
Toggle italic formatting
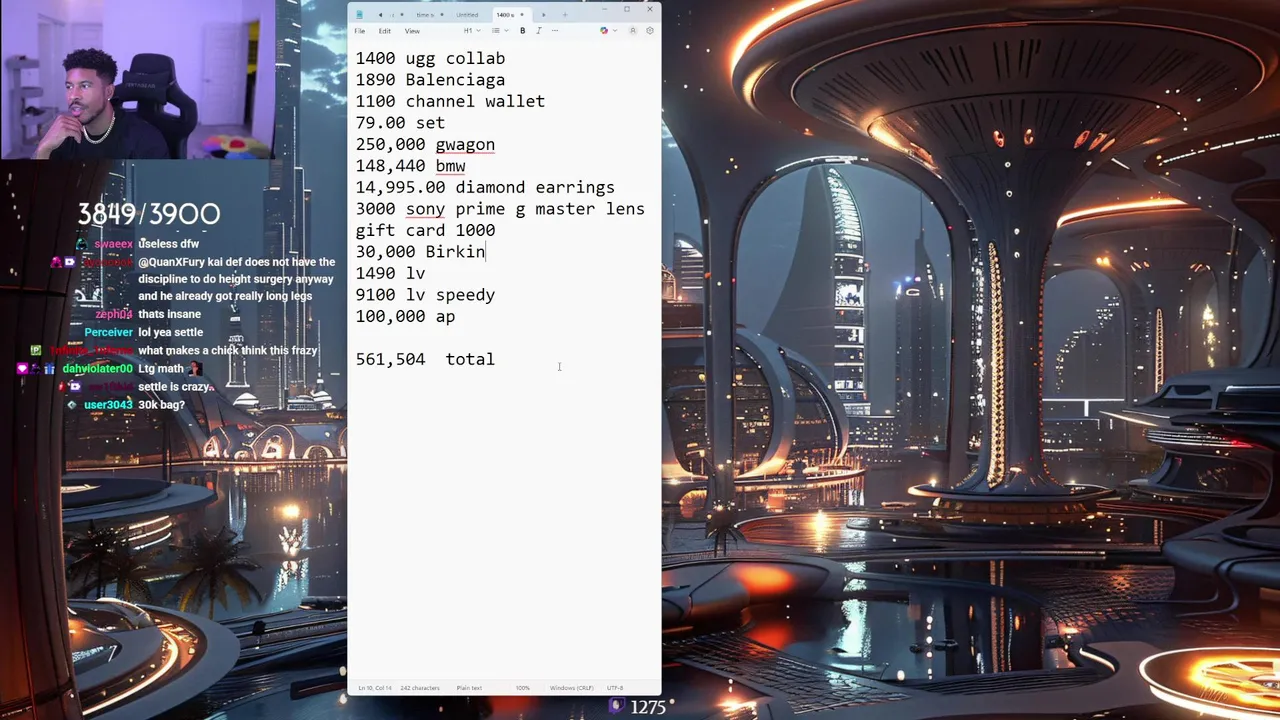(x=539, y=31)
